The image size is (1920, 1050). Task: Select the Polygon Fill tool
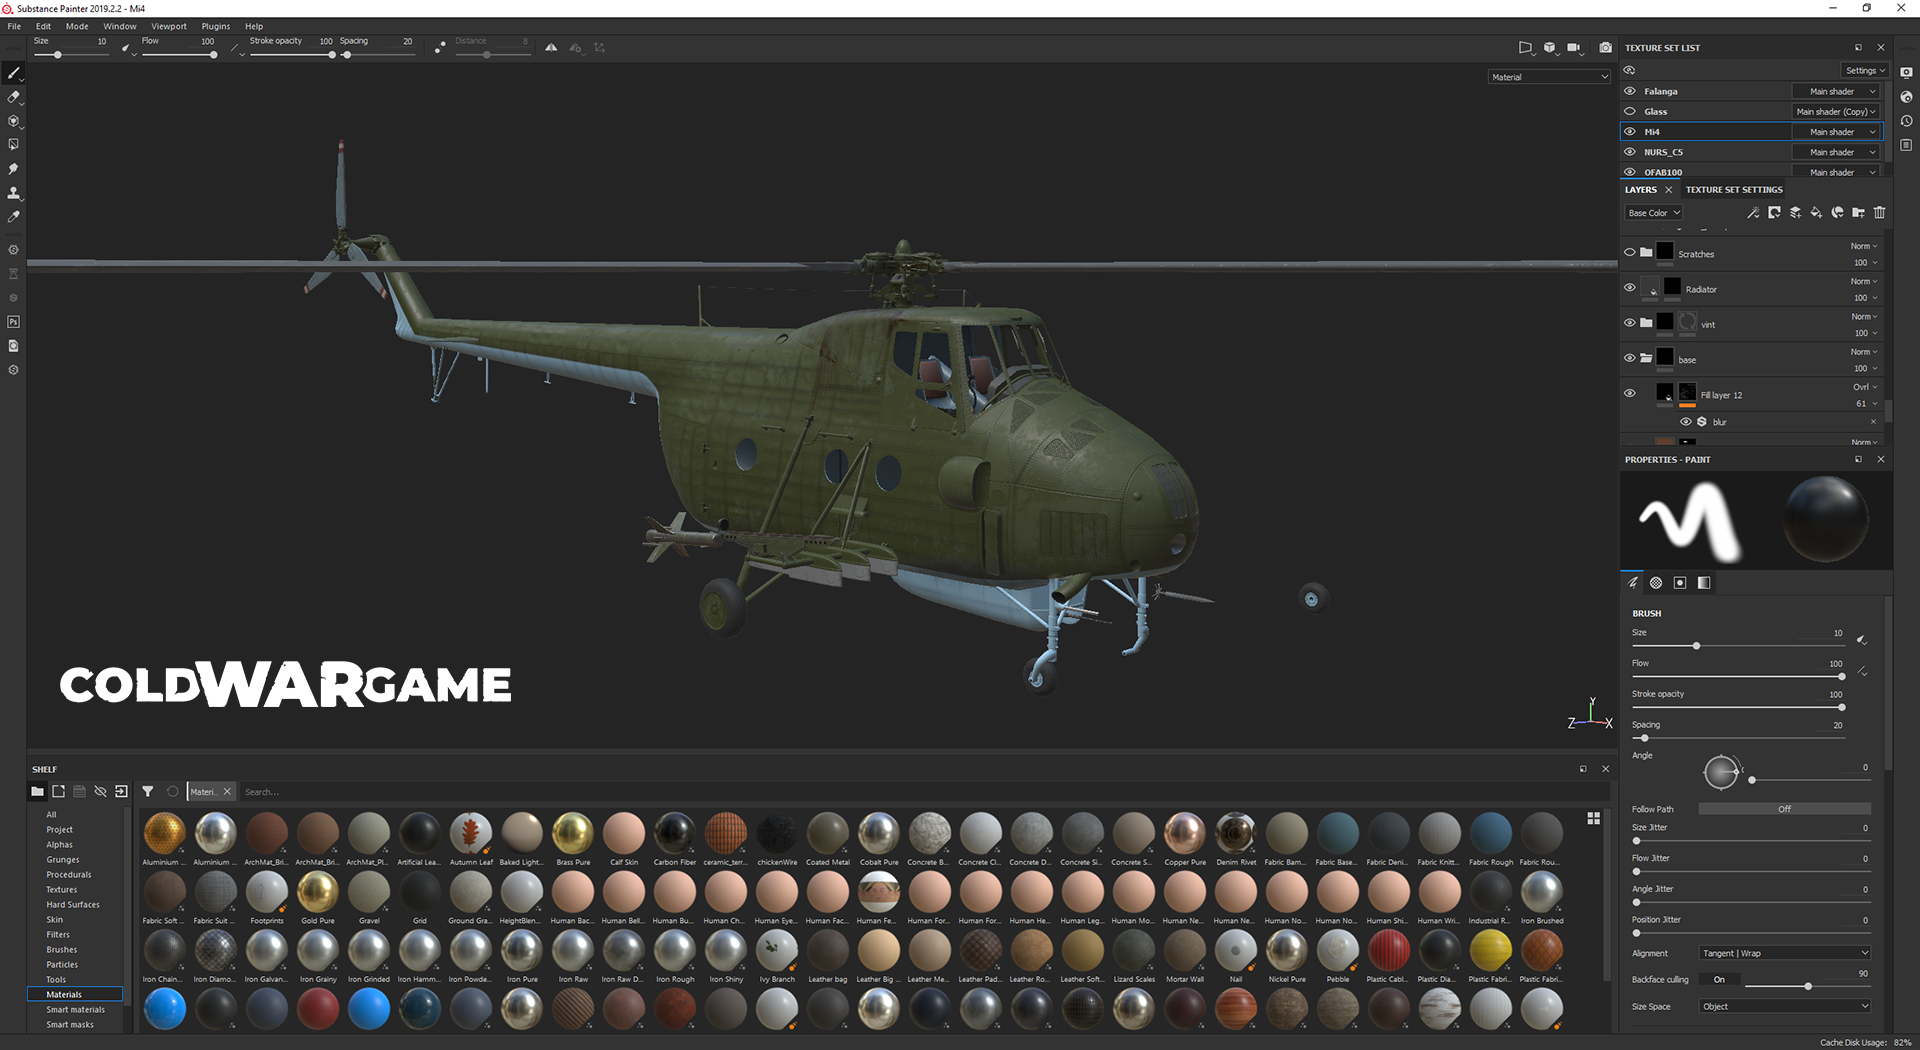click(x=13, y=145)
